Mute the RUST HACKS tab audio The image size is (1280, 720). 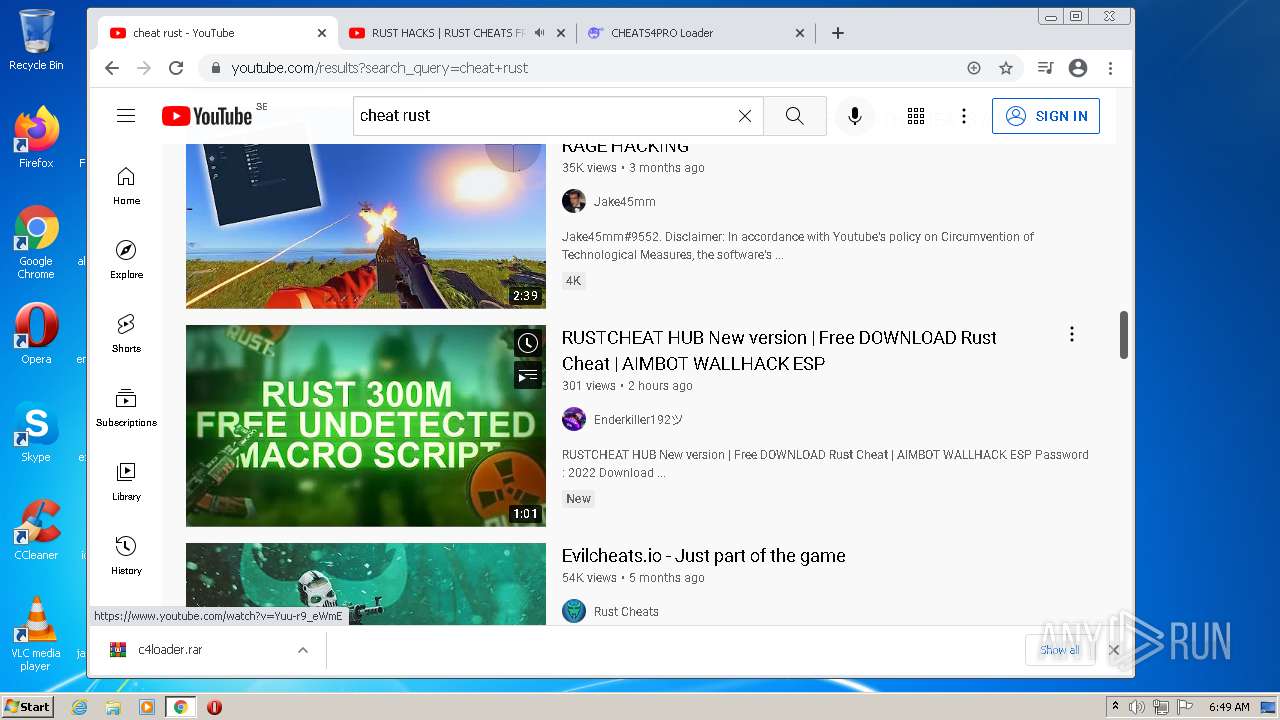pyautogui.click(x=540, y=33)
